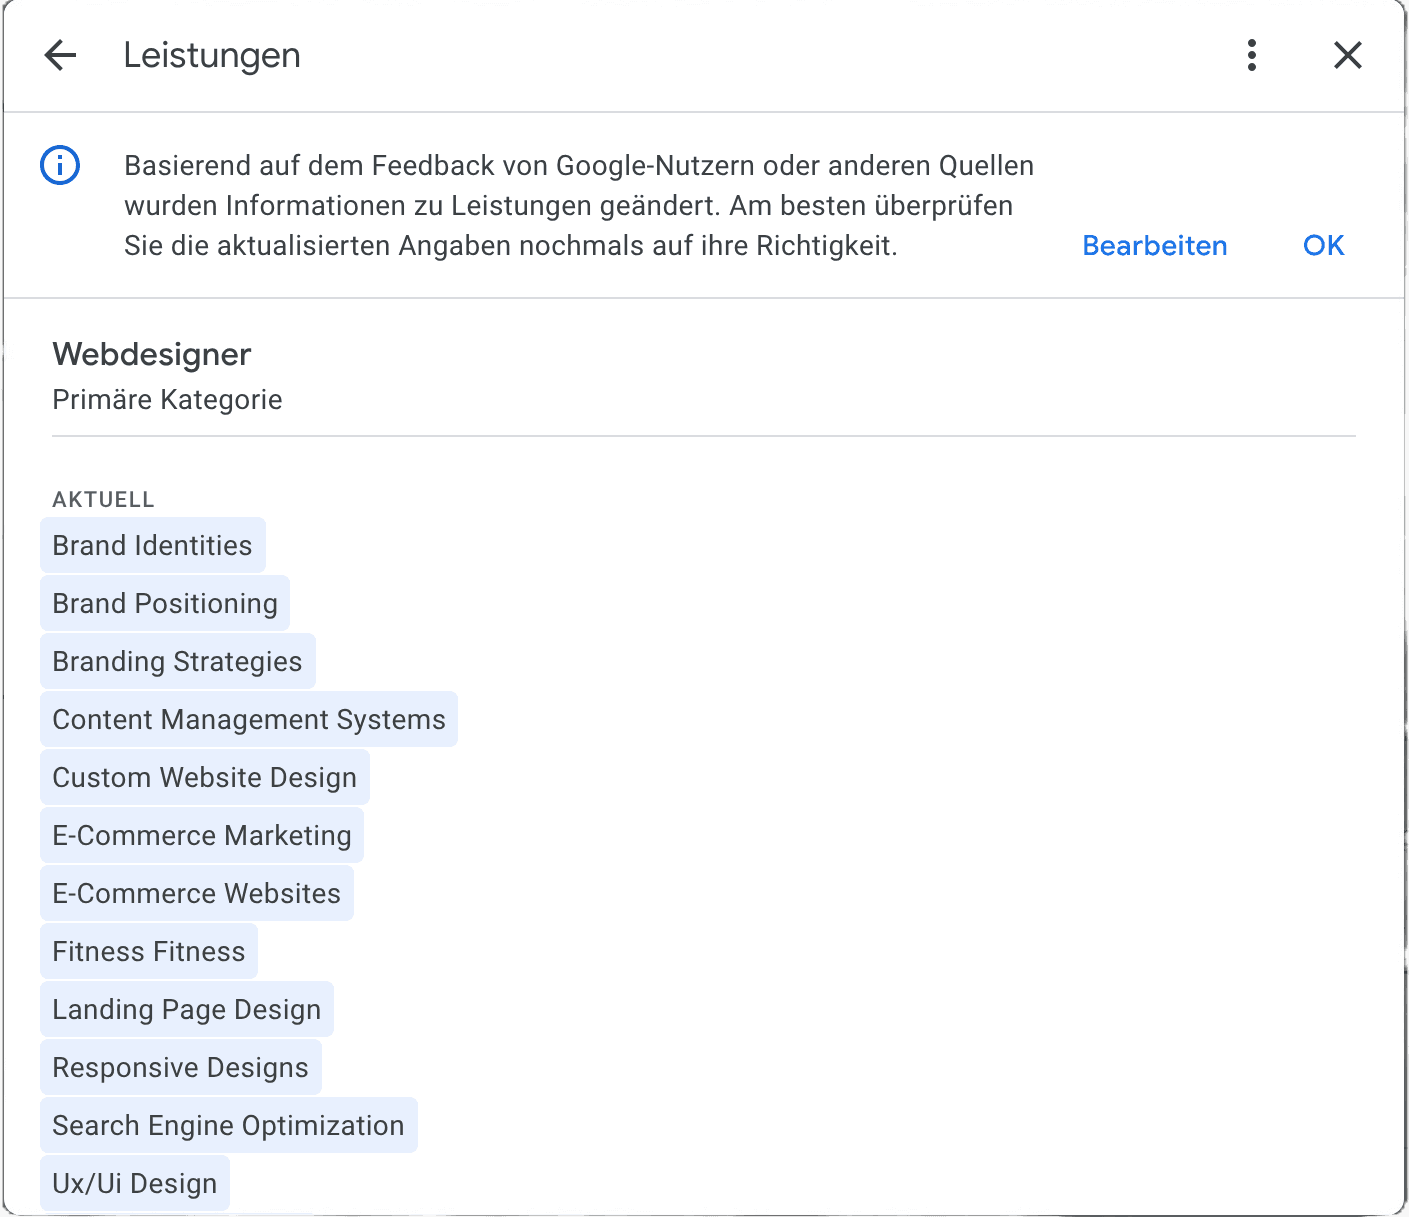Select the Content Management Systems chip
Screen dimensions: 1409x1217
248,719
